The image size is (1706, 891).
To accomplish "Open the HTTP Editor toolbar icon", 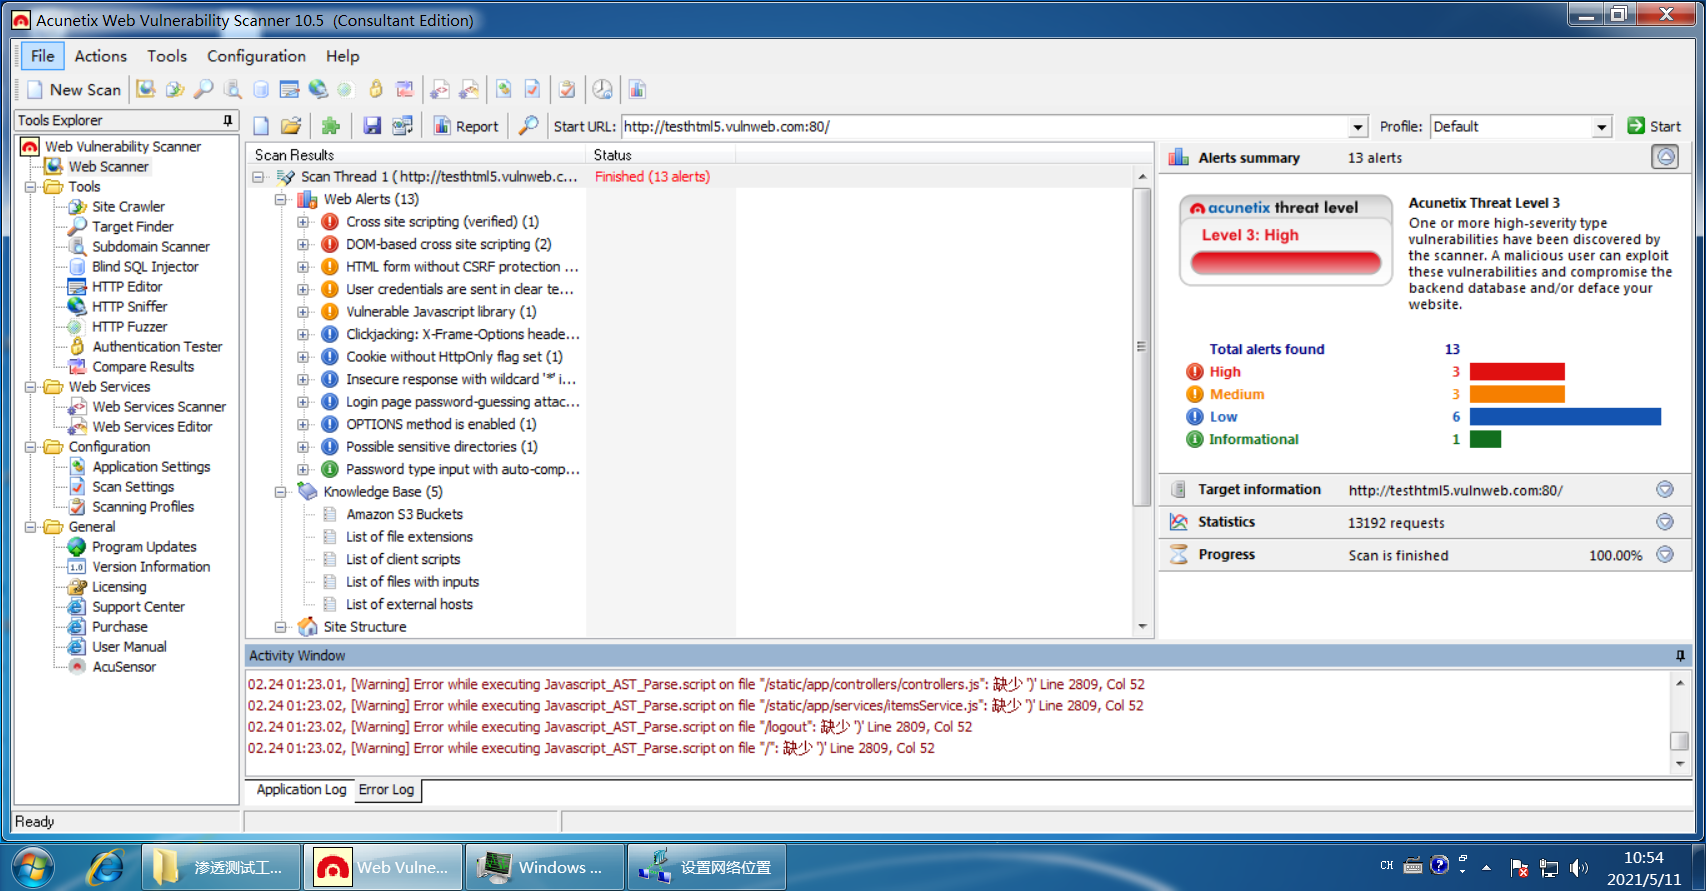I will [x=289, y=90].
